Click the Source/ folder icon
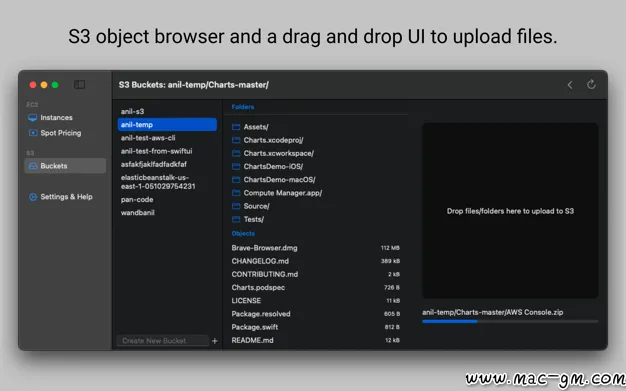Viewport: 626px width, 391px height. pyautogui.click(x=236, y=206)
